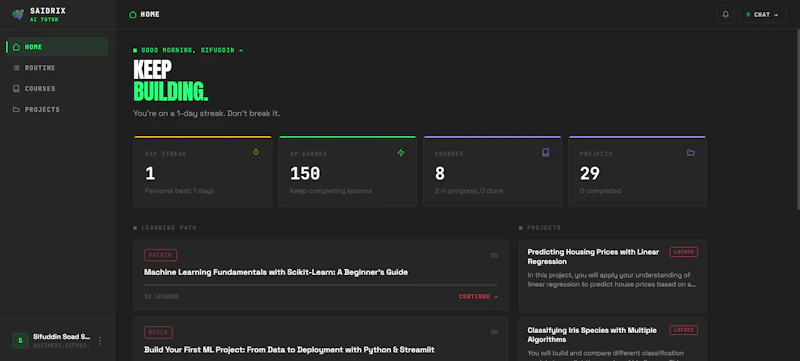Click the page vertical scrollbar
Viewport: 800px width, 361px height.
click(797, 120)
